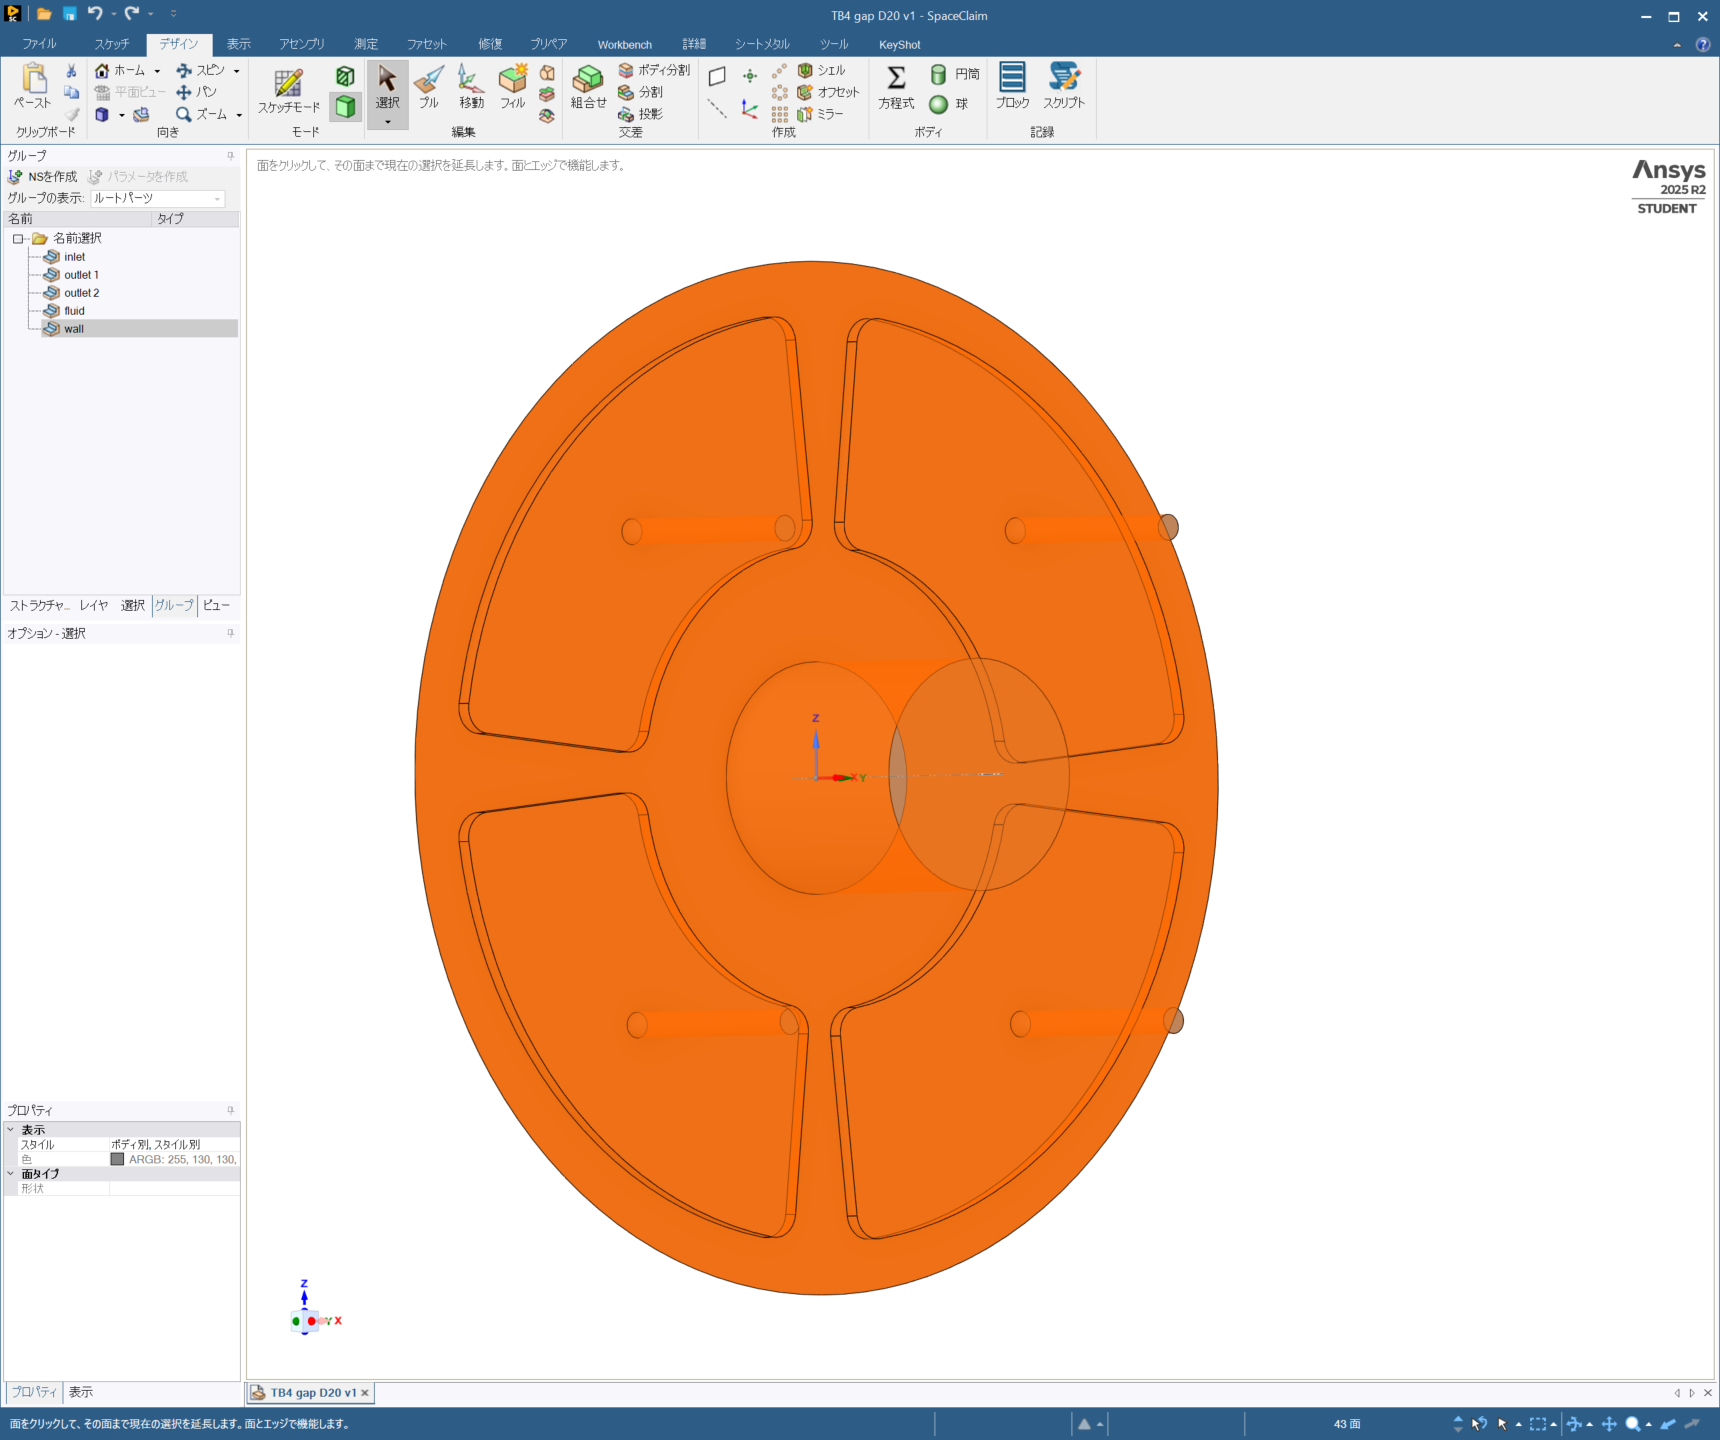Launch the Script (スクリプト) recorder
Viewport: 1720px width, 1440px height.
pos(1064,86)
